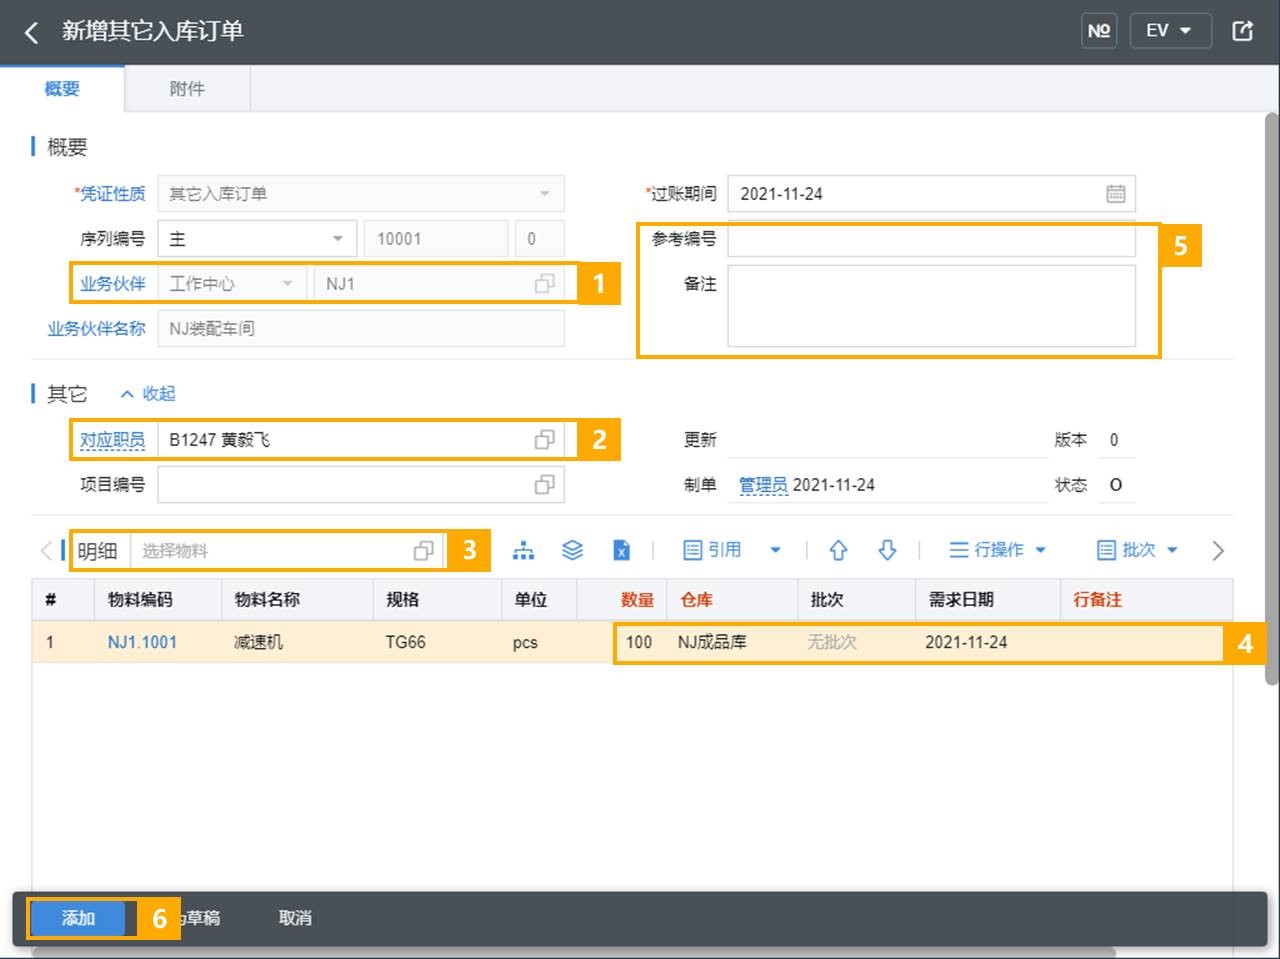
Task: Move row down with the down arrow icon
Action: coord(887,551)
